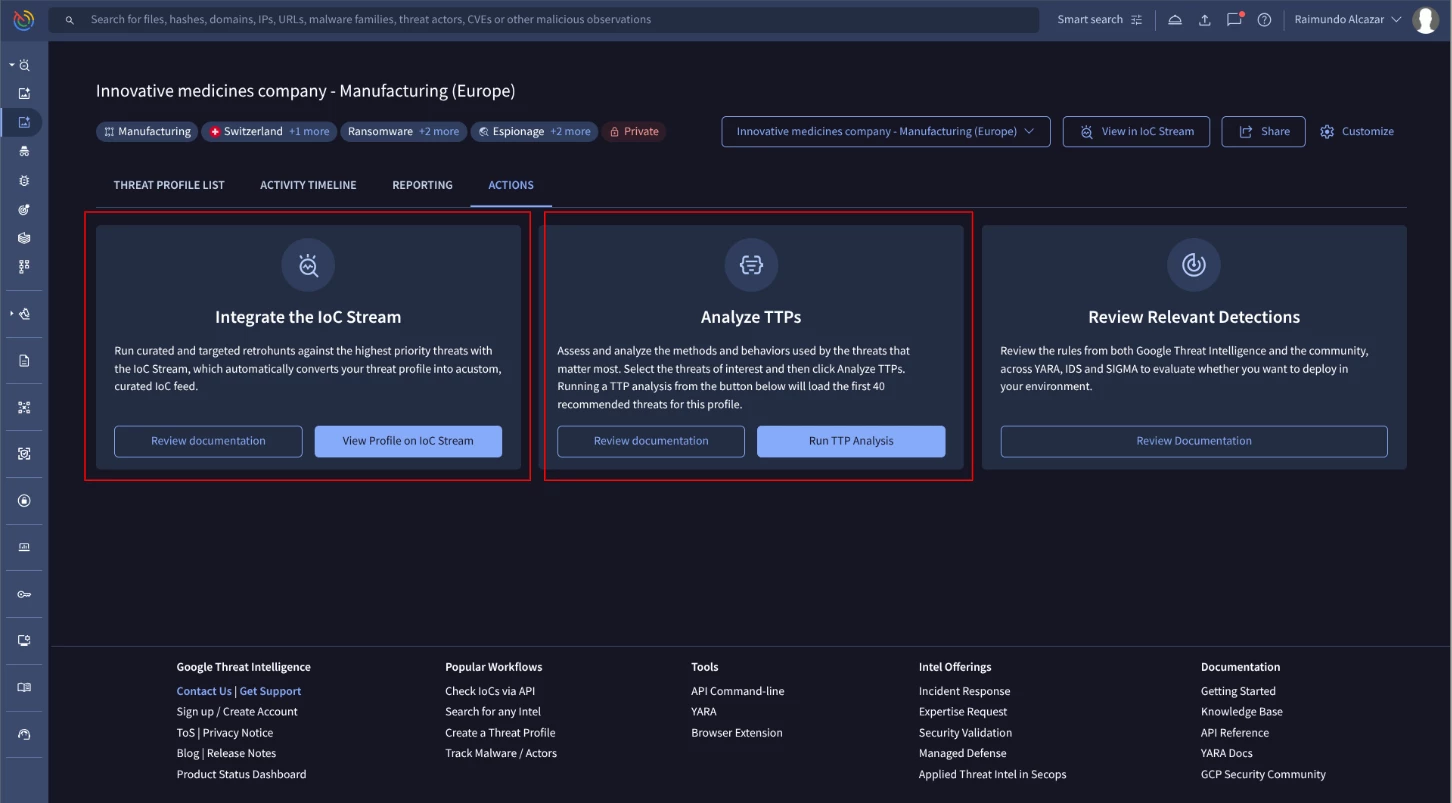Open the laptop chart sidebar icon

24,547
